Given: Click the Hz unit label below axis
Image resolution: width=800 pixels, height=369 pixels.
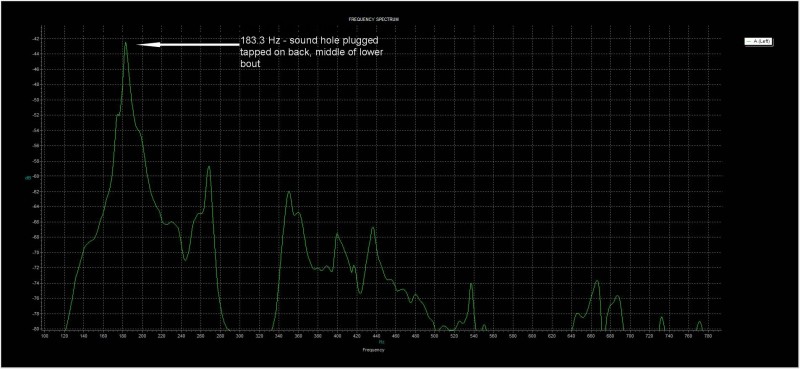Looking at the screenshot, I should 381,342.
